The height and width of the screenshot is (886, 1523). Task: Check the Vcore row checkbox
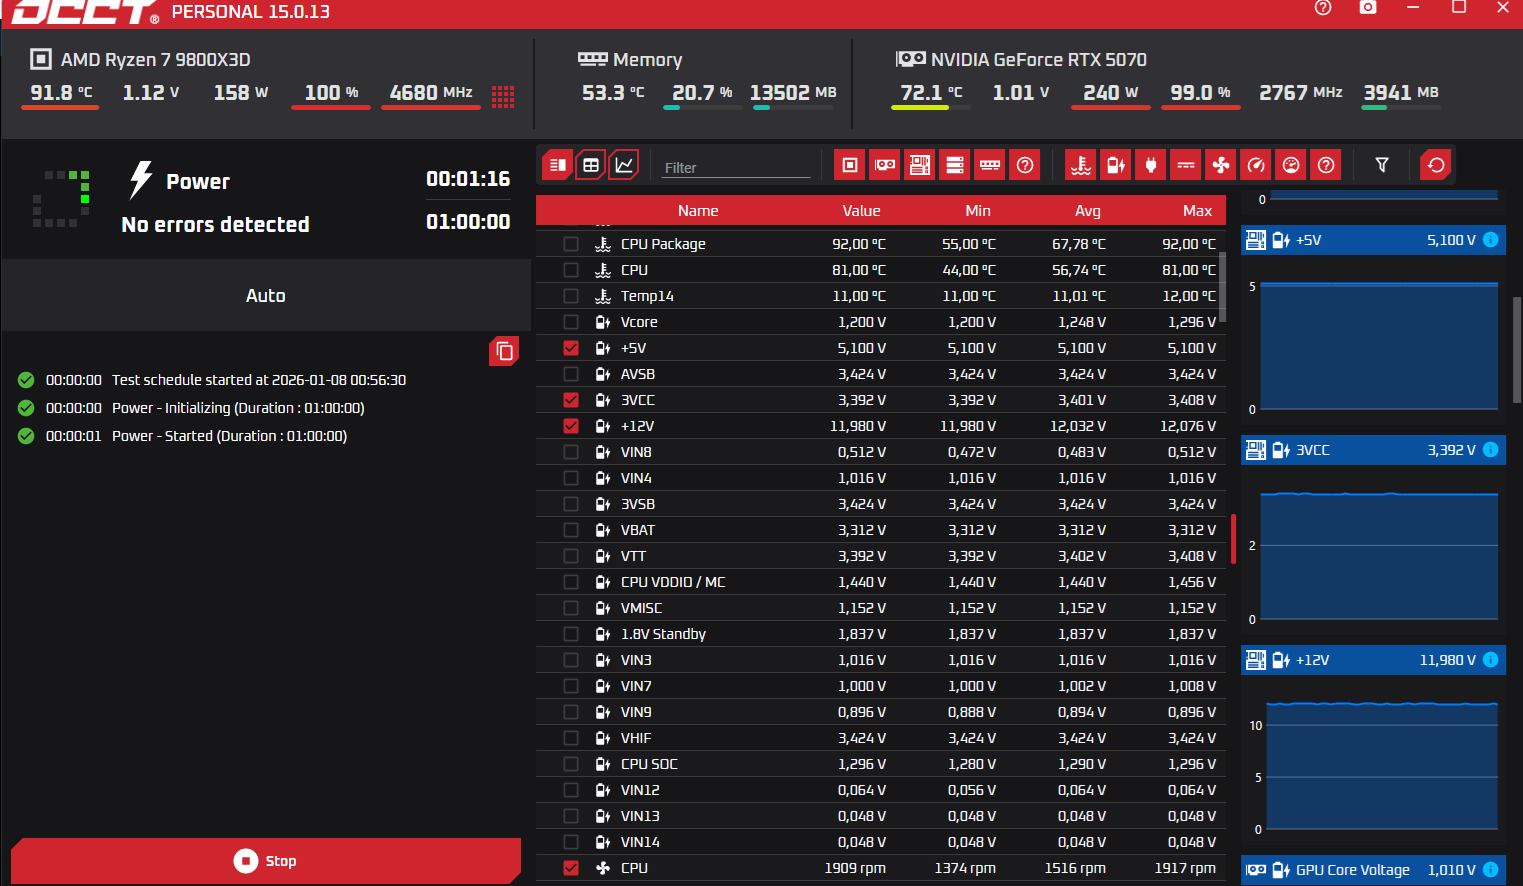(x=571, y=322)
